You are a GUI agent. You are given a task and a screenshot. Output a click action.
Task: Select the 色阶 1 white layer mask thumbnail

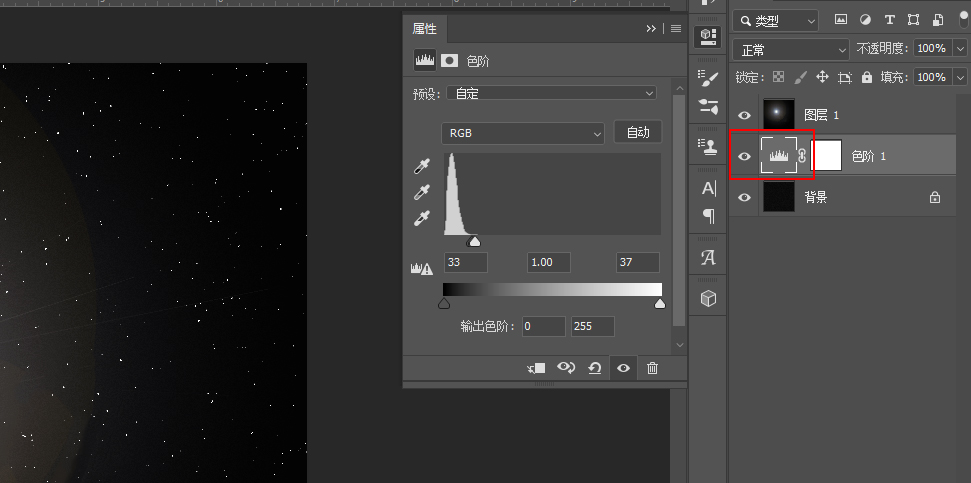(827, 155)
